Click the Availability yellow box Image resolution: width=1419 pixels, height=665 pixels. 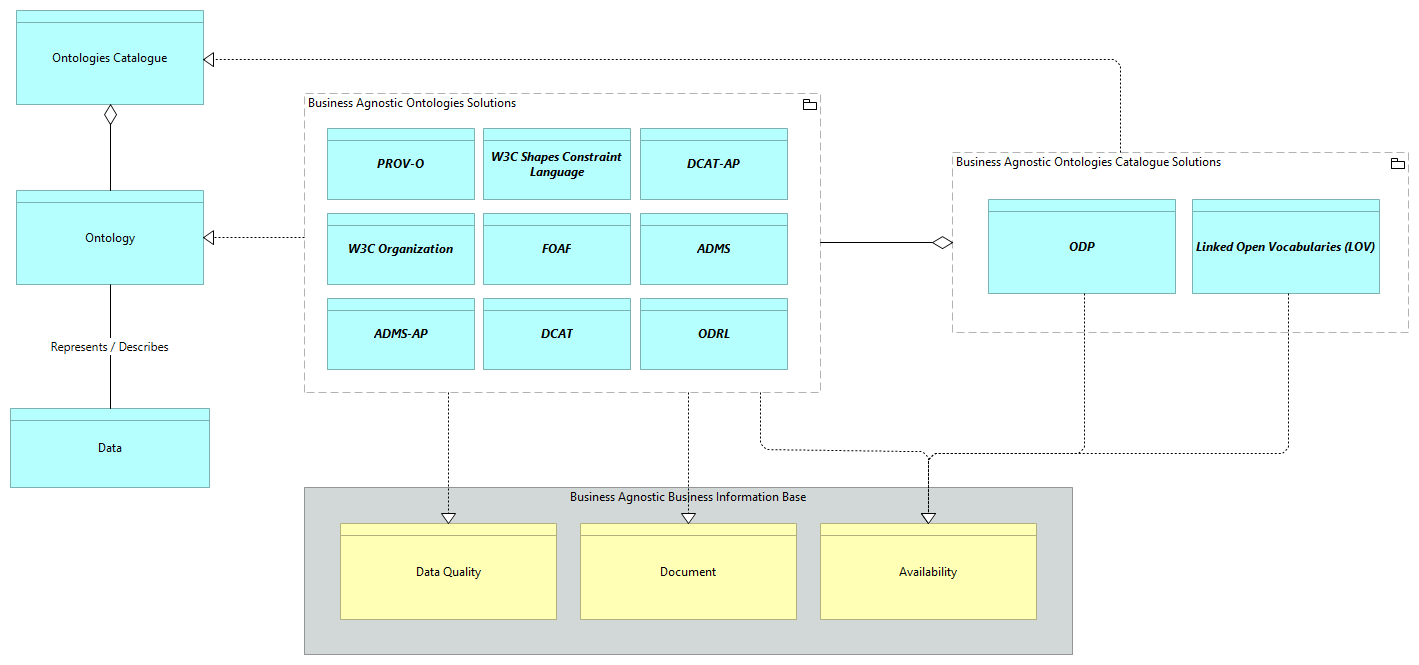point(928,572)
